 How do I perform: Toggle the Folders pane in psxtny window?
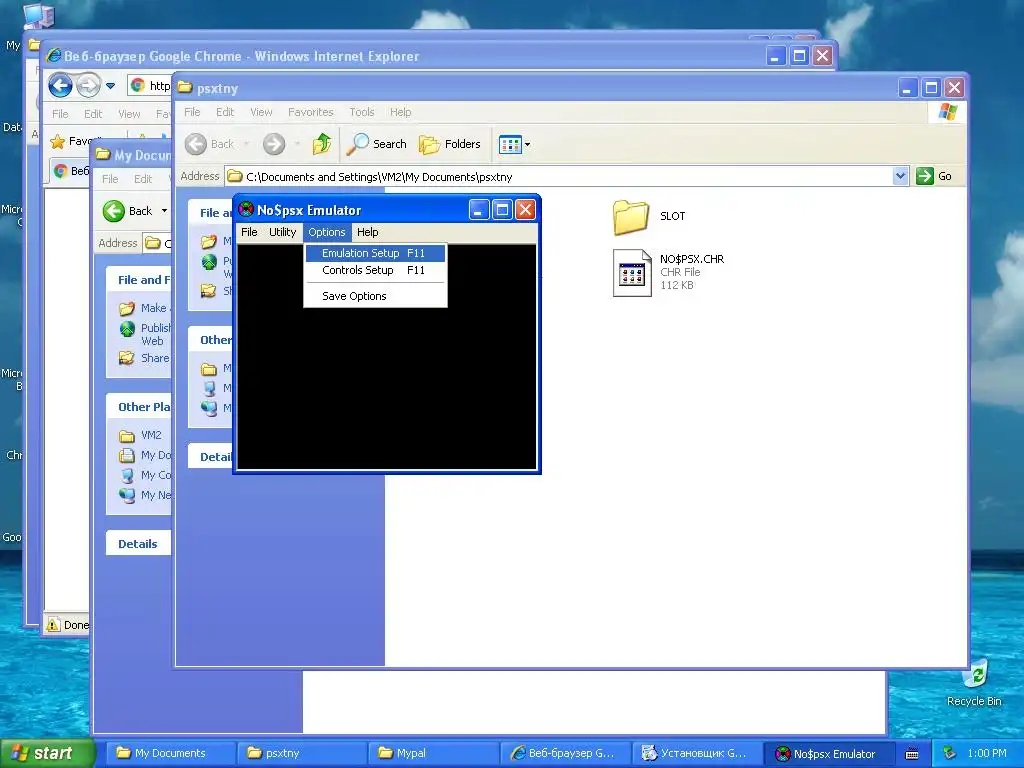click(x=449, y=144)
